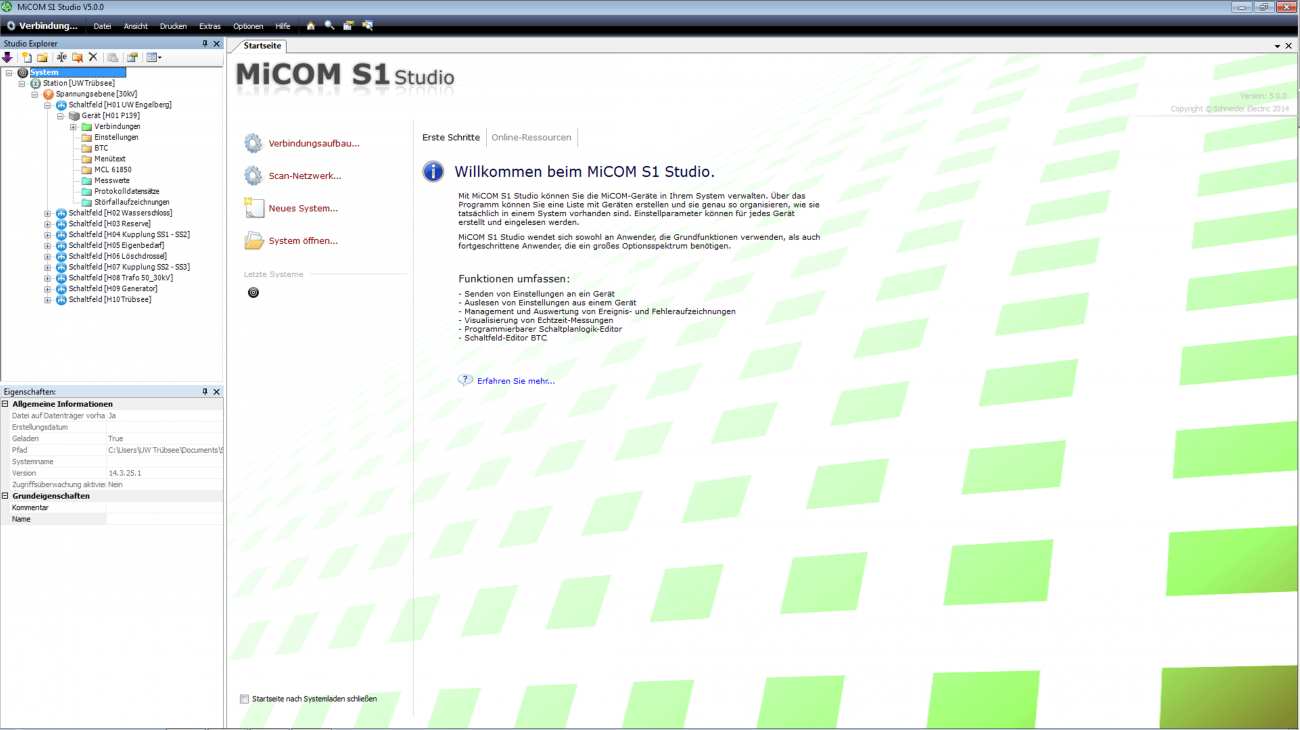Expand Schaltfeld [H02 Wasserschloss]

(x=48, y=213)
